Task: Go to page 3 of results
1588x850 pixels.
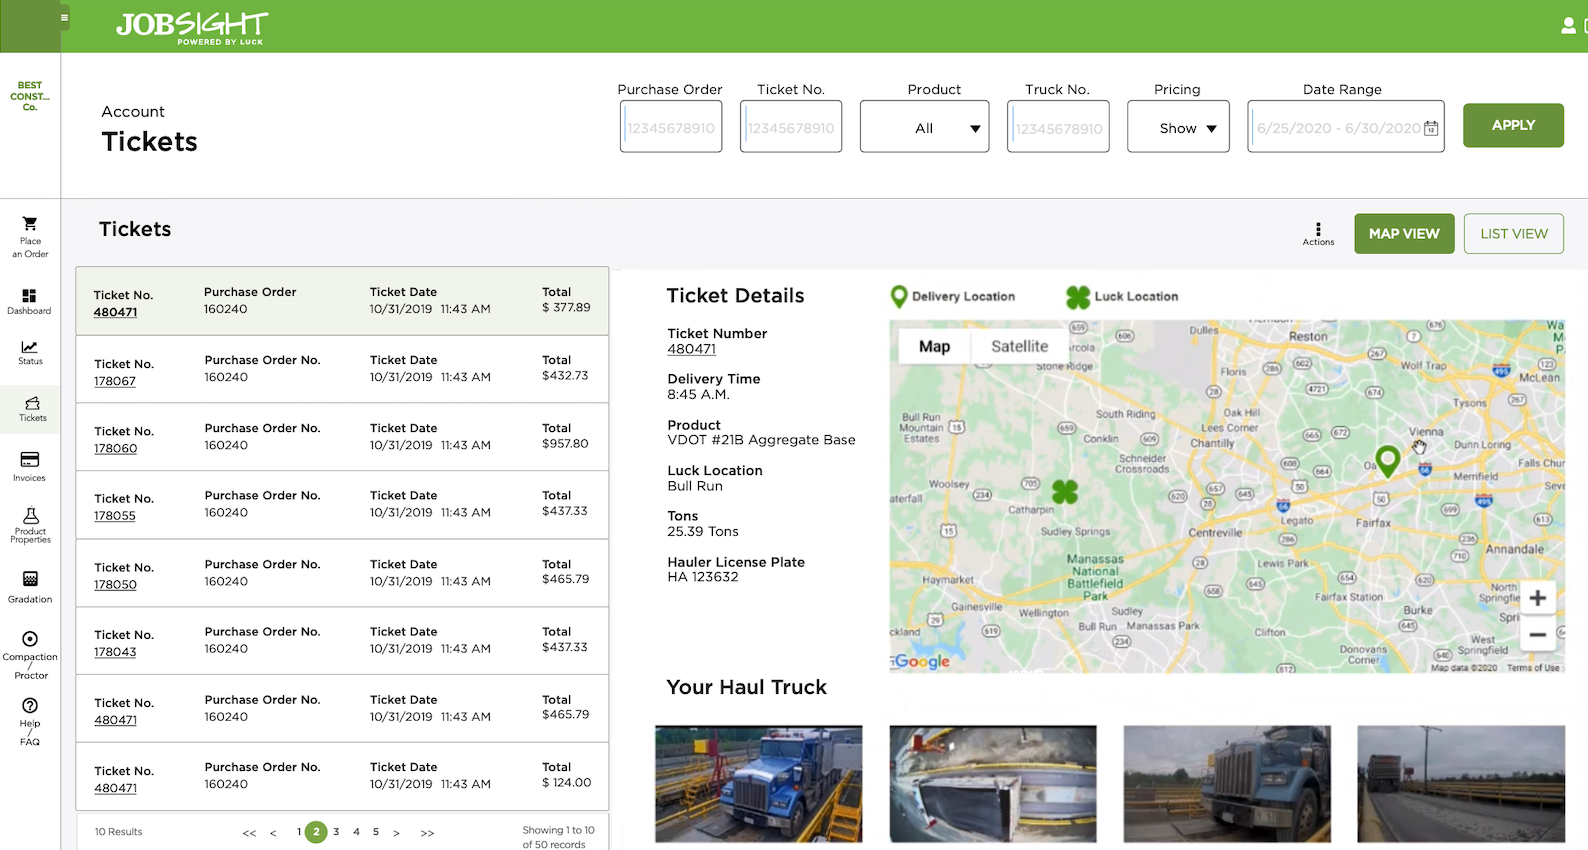Action: (336, 832)
